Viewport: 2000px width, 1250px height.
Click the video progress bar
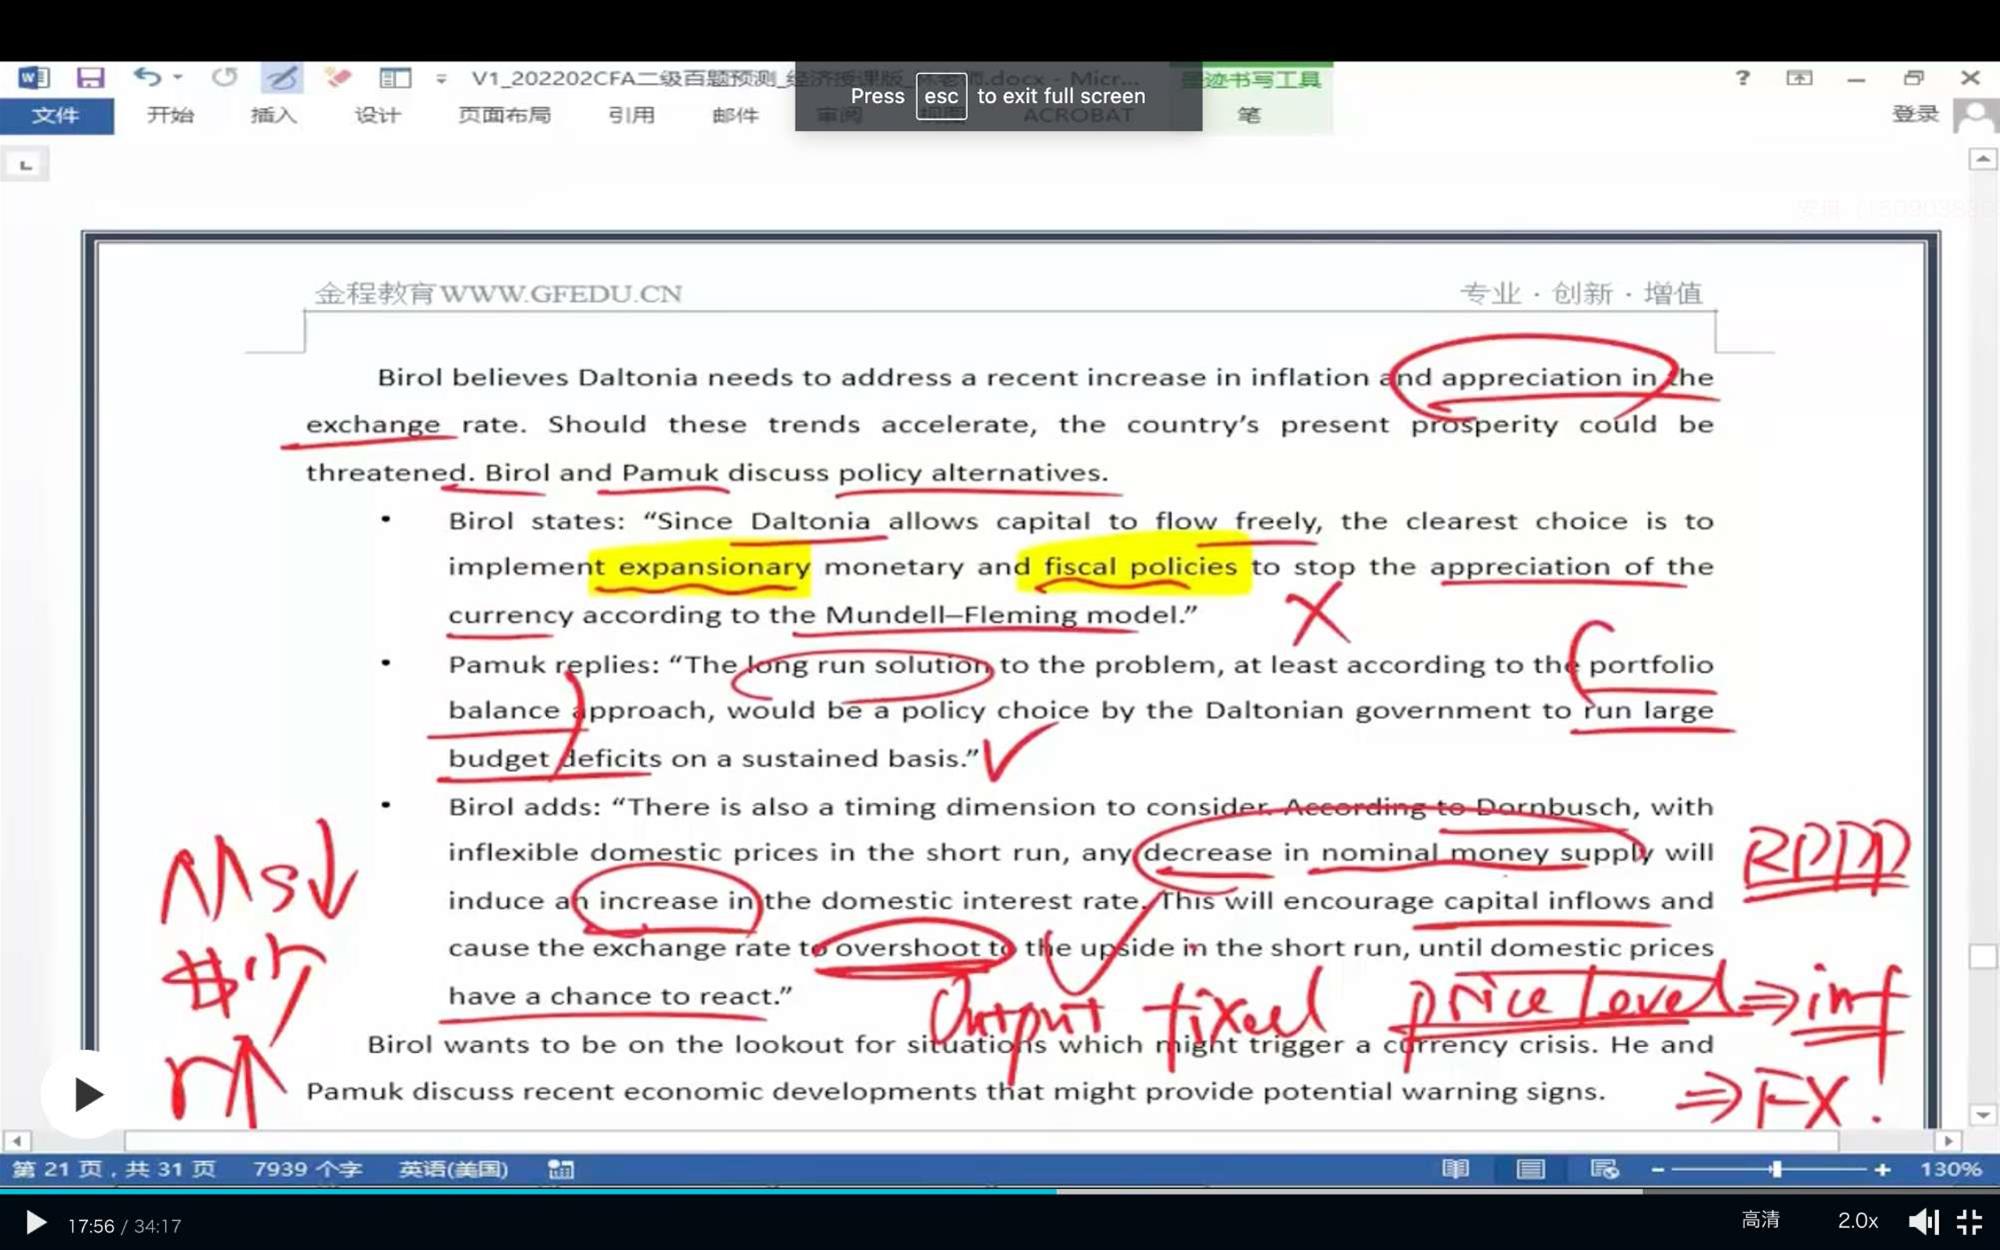(1000, 1191)
